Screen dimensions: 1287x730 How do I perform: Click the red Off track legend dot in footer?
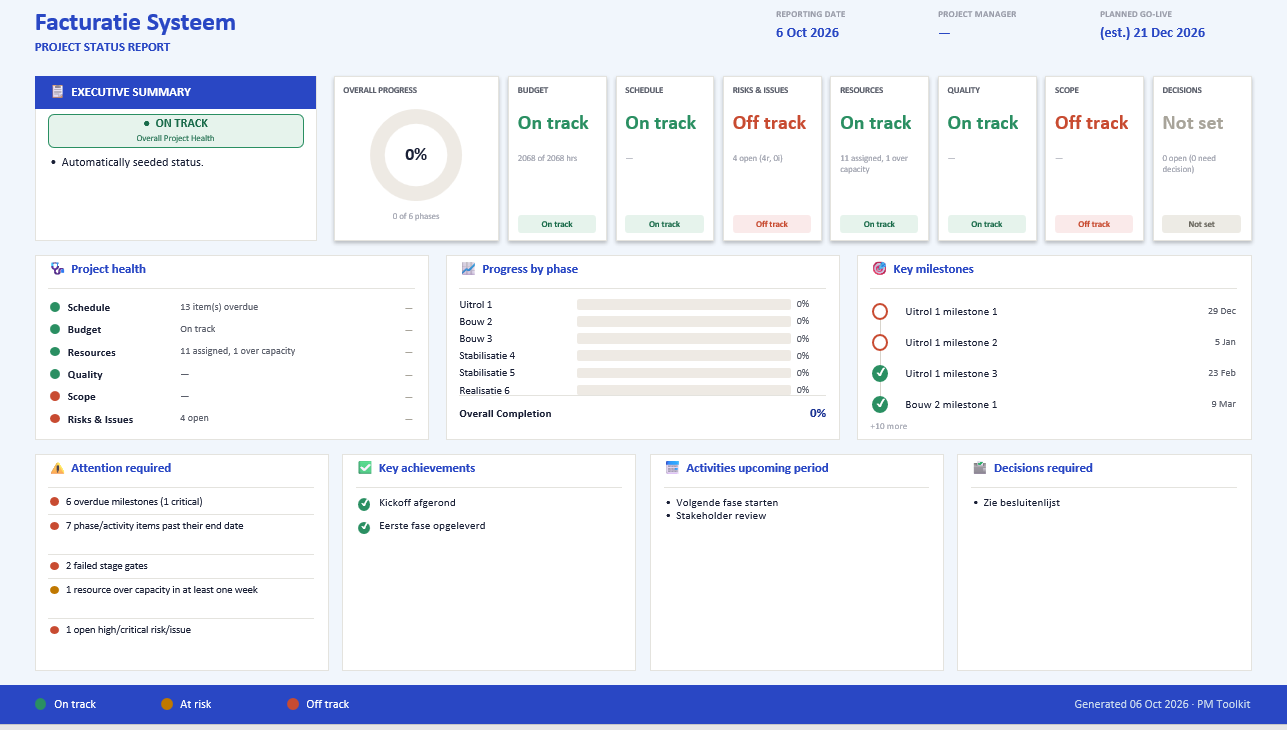coord(293,704)
